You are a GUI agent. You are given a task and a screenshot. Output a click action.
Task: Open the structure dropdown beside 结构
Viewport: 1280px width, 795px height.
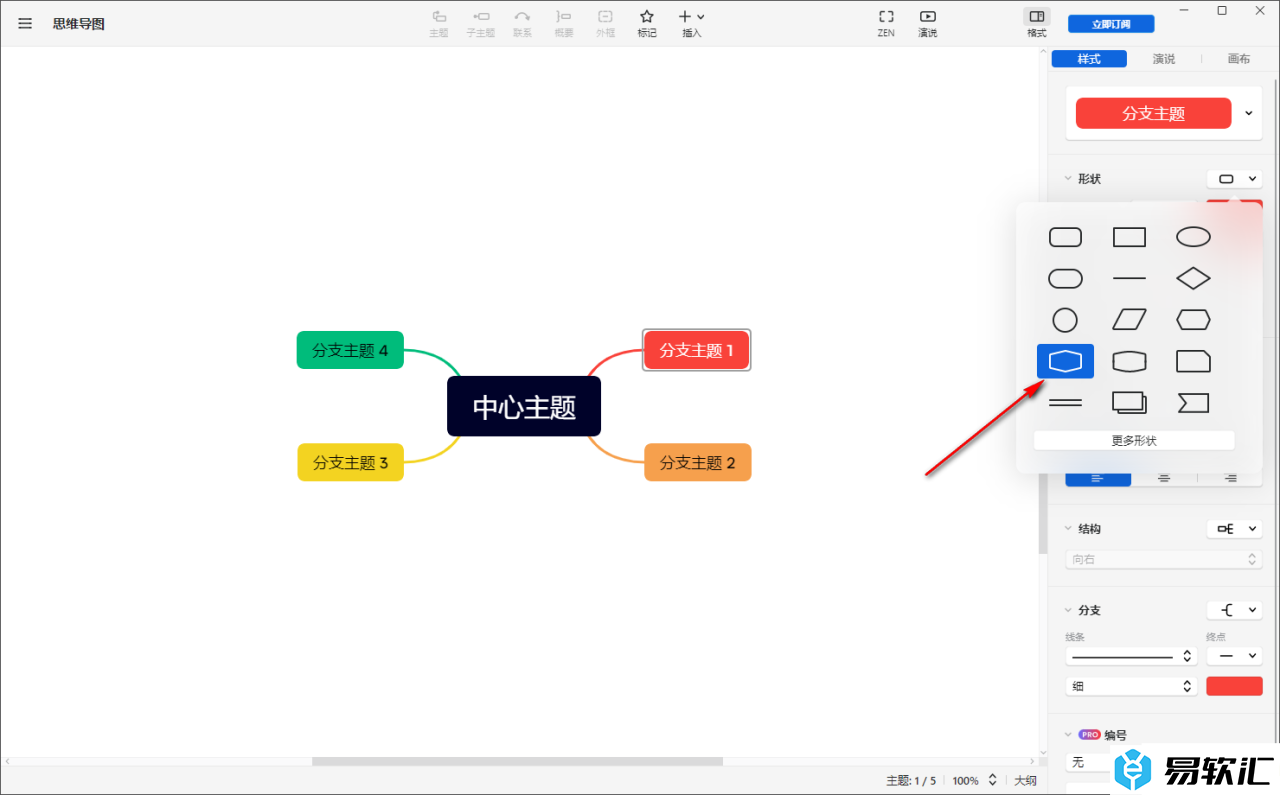(x=1235, y=528)
